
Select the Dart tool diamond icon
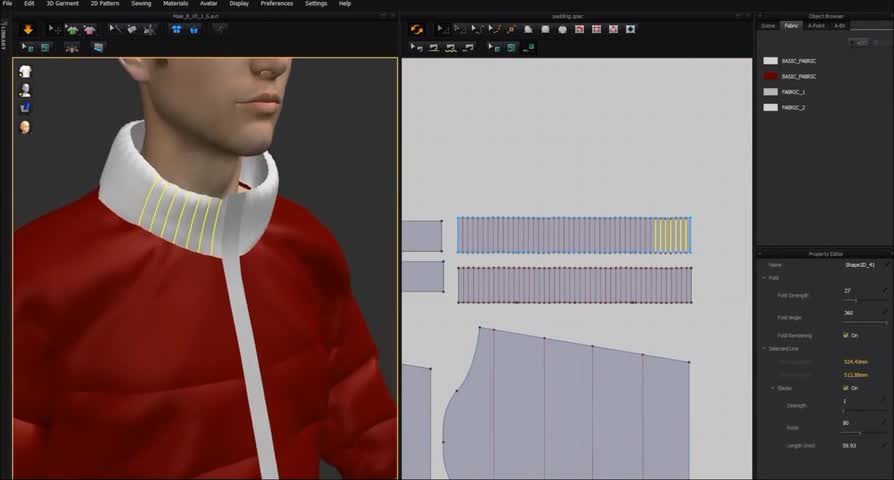pos(631,29)
